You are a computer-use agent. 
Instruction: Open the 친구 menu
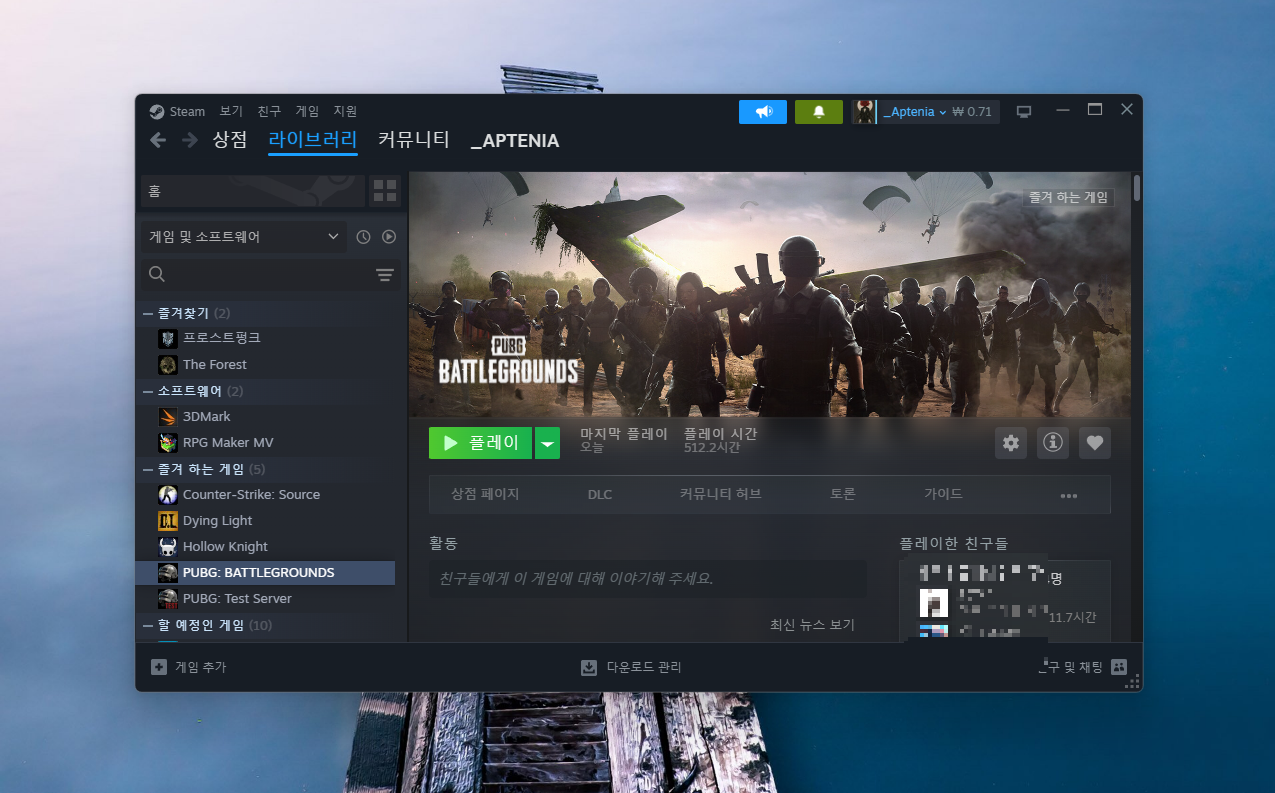[x=269, y=112]
